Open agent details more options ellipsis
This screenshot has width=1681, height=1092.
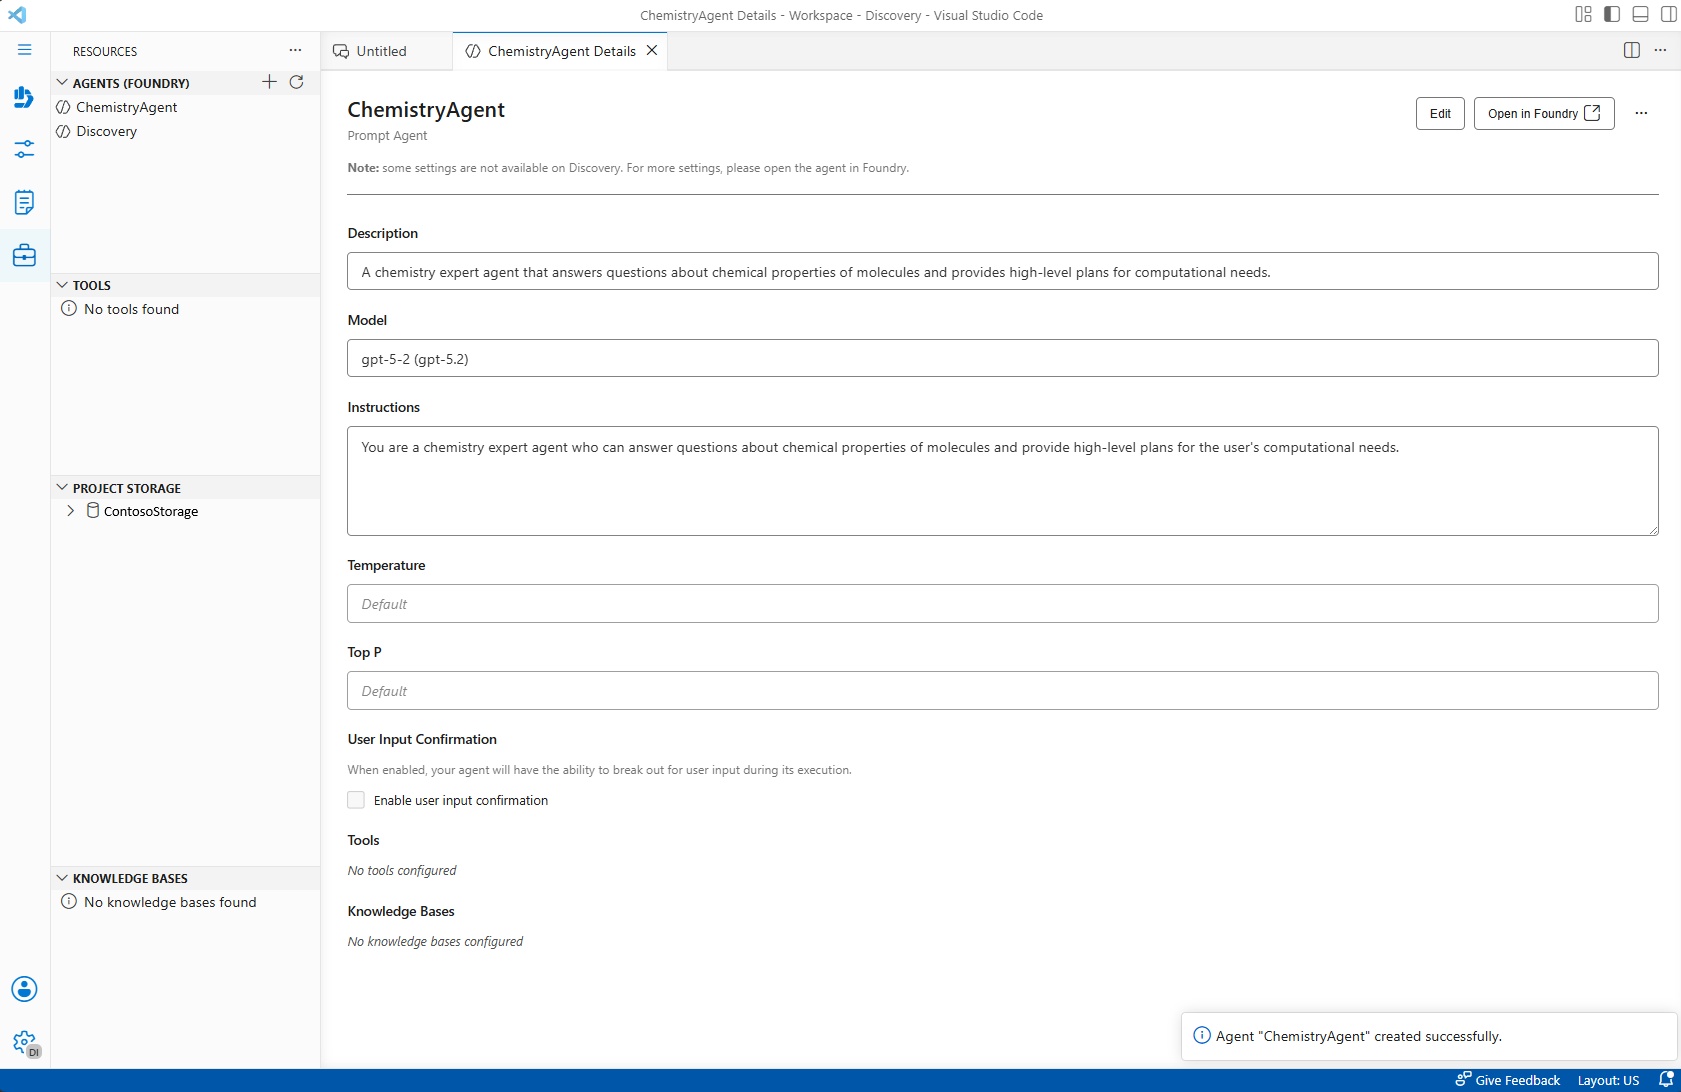coord(1641,113)
